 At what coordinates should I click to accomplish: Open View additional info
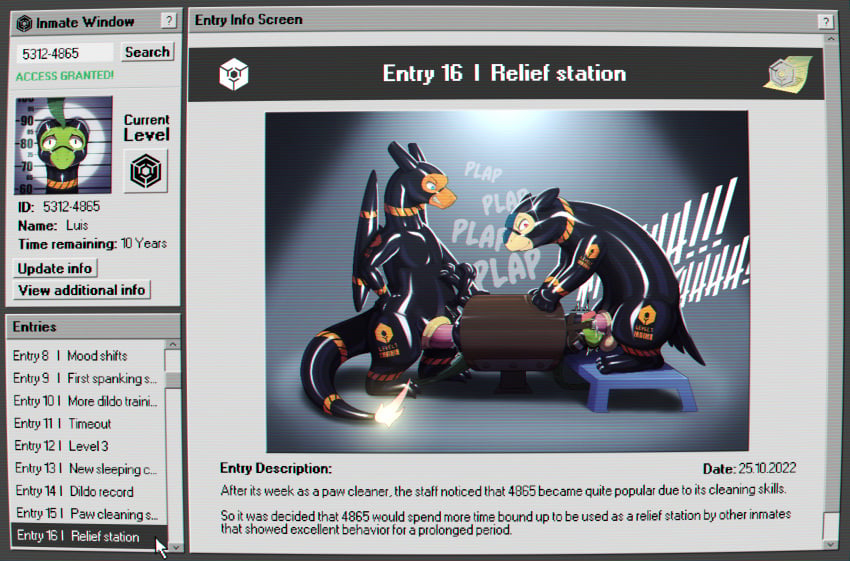click(82, 290)
